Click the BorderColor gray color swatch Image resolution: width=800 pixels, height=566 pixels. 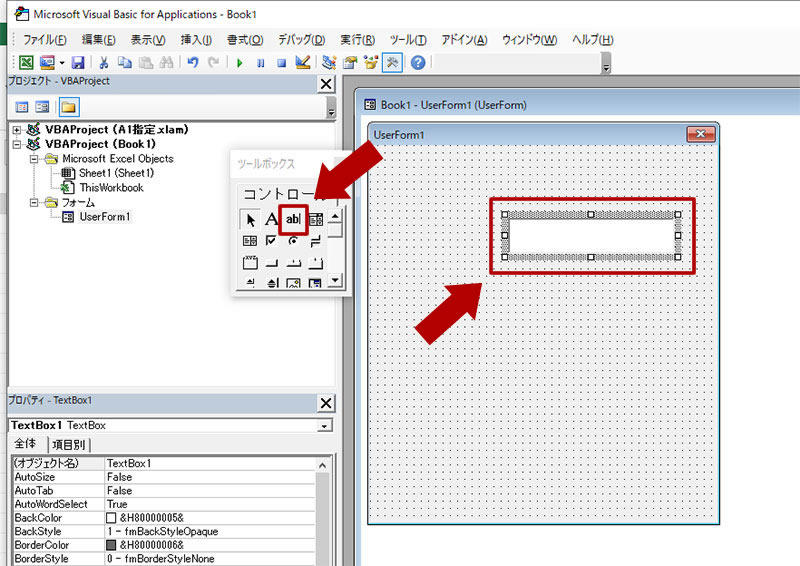click(111, 545)
